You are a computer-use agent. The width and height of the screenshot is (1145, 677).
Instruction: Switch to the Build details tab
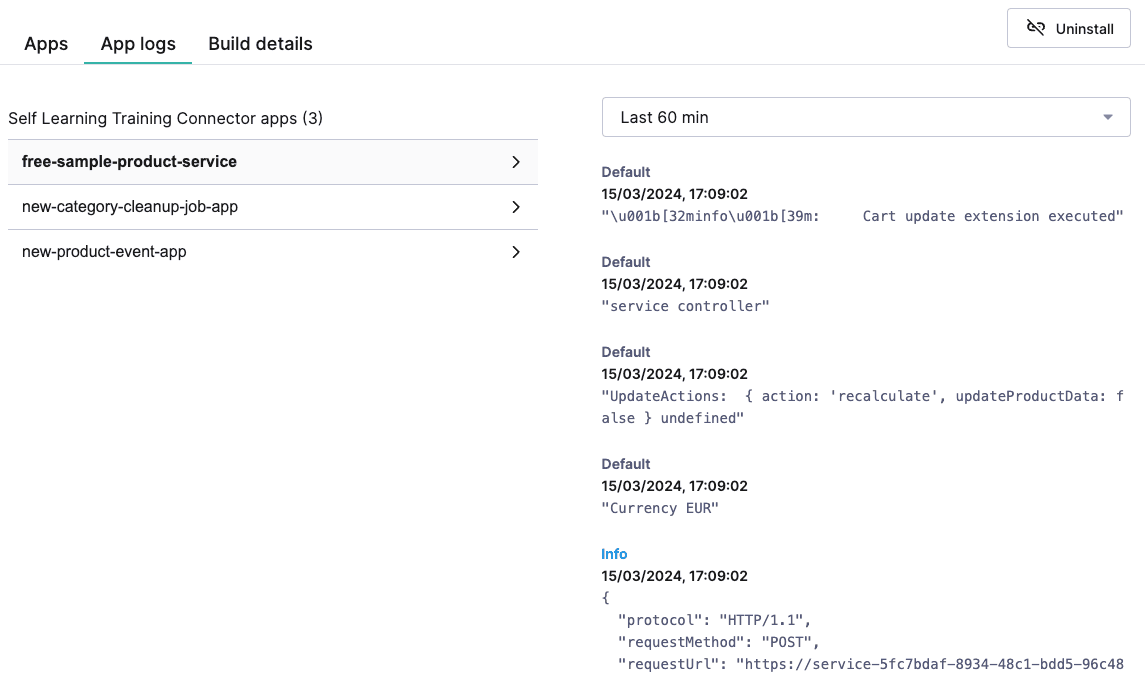pos(260,44)
